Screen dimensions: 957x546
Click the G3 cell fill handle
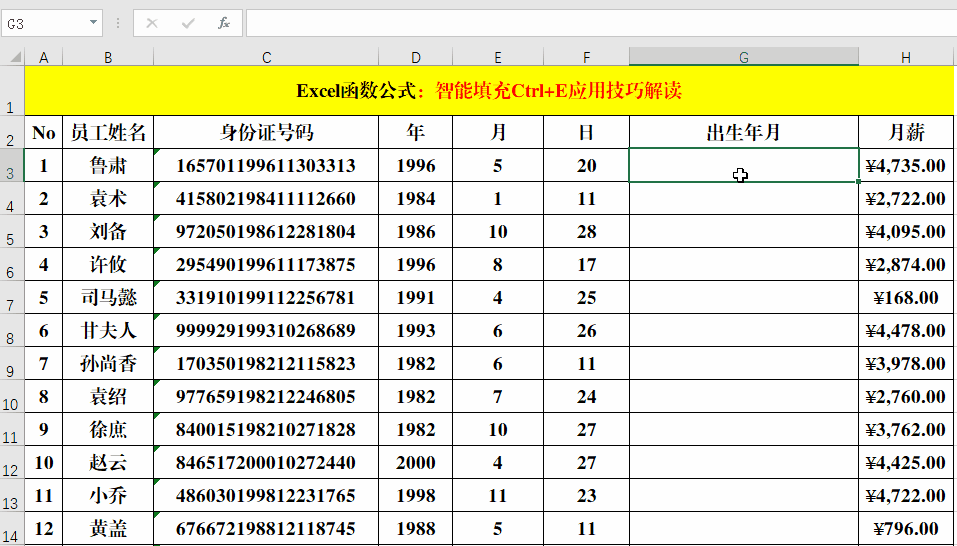[x=859, y=182]
